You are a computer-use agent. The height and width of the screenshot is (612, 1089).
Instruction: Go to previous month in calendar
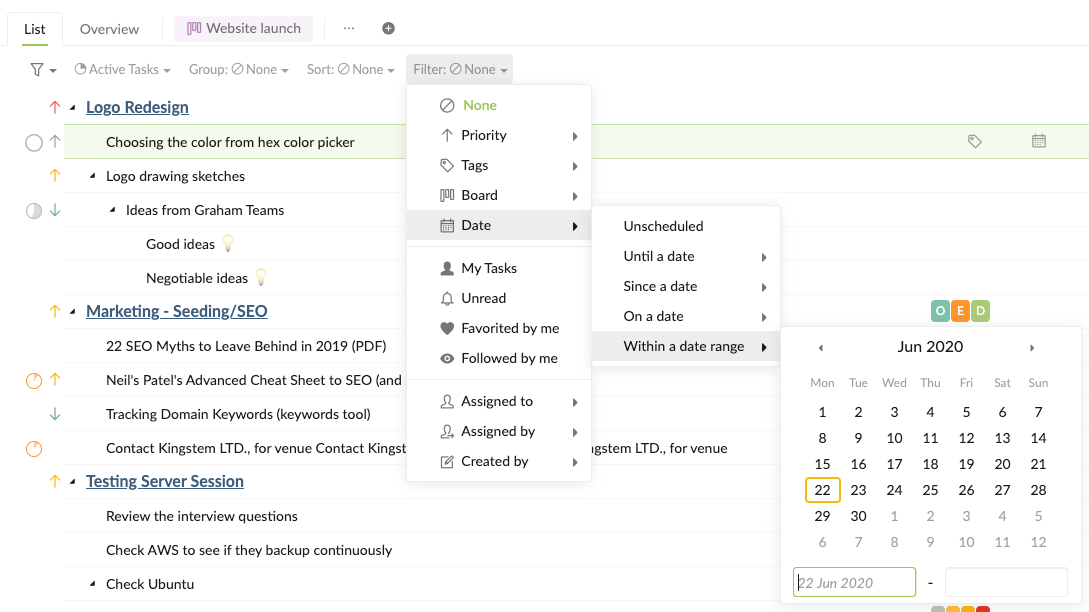pyautogui.click(x=821, y=347)
